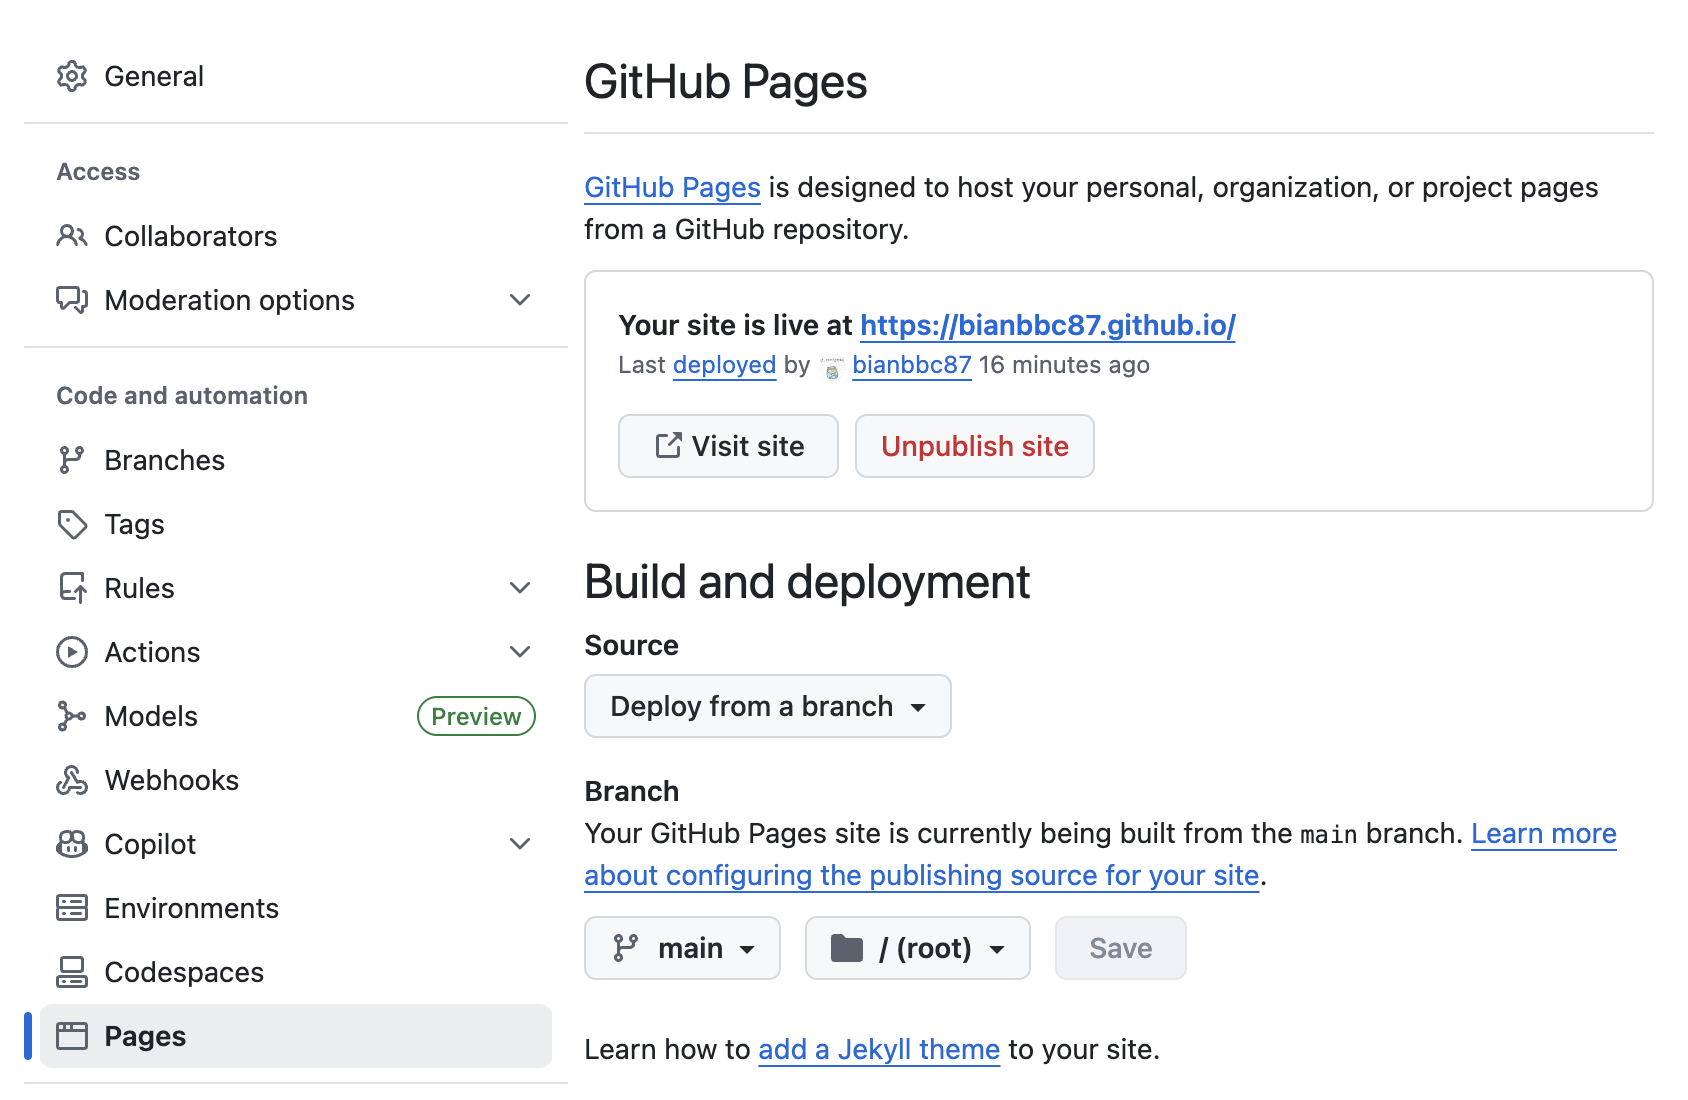The height and width of the screenshot is (1100, 1688).
Task: Expand the Rules section chevron
Action: [520, 588]
